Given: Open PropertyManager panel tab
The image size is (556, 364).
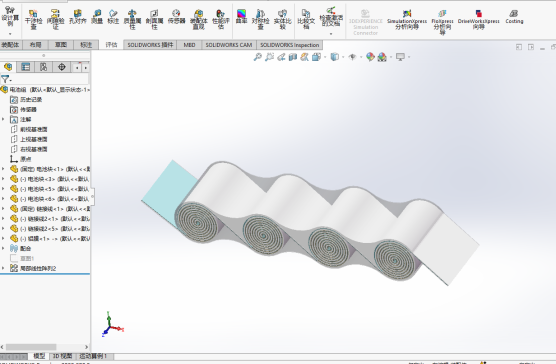Looking at the screenshot, I should coord(26,67).
